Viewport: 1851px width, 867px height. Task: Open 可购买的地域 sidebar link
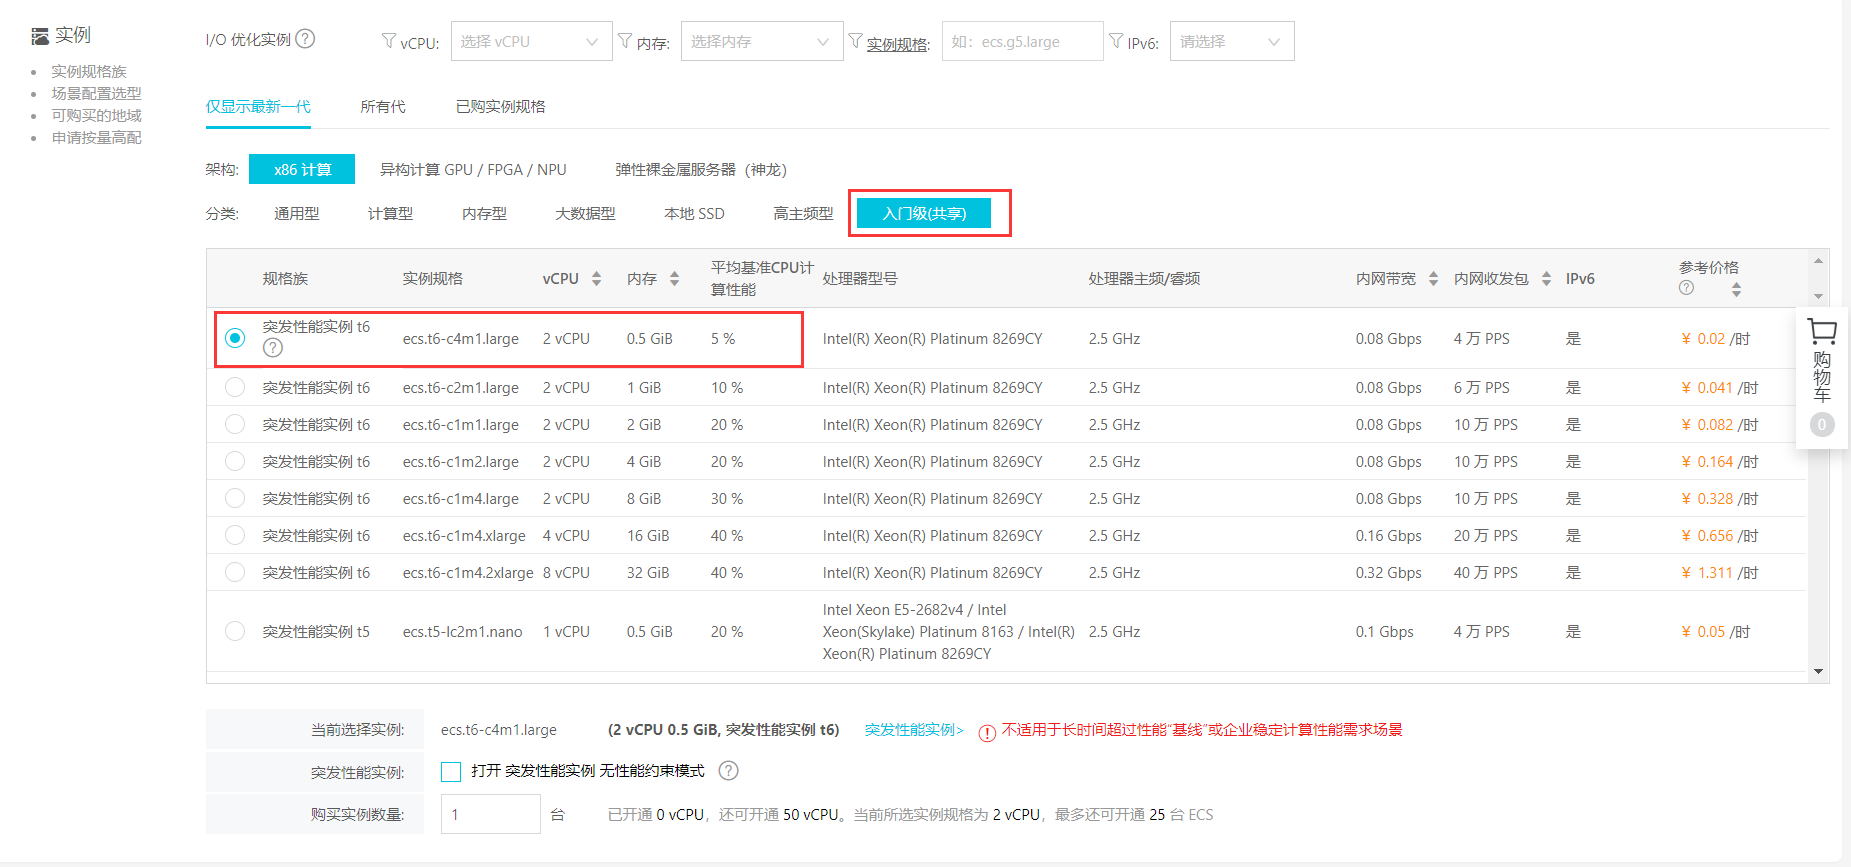click(96, 116)
